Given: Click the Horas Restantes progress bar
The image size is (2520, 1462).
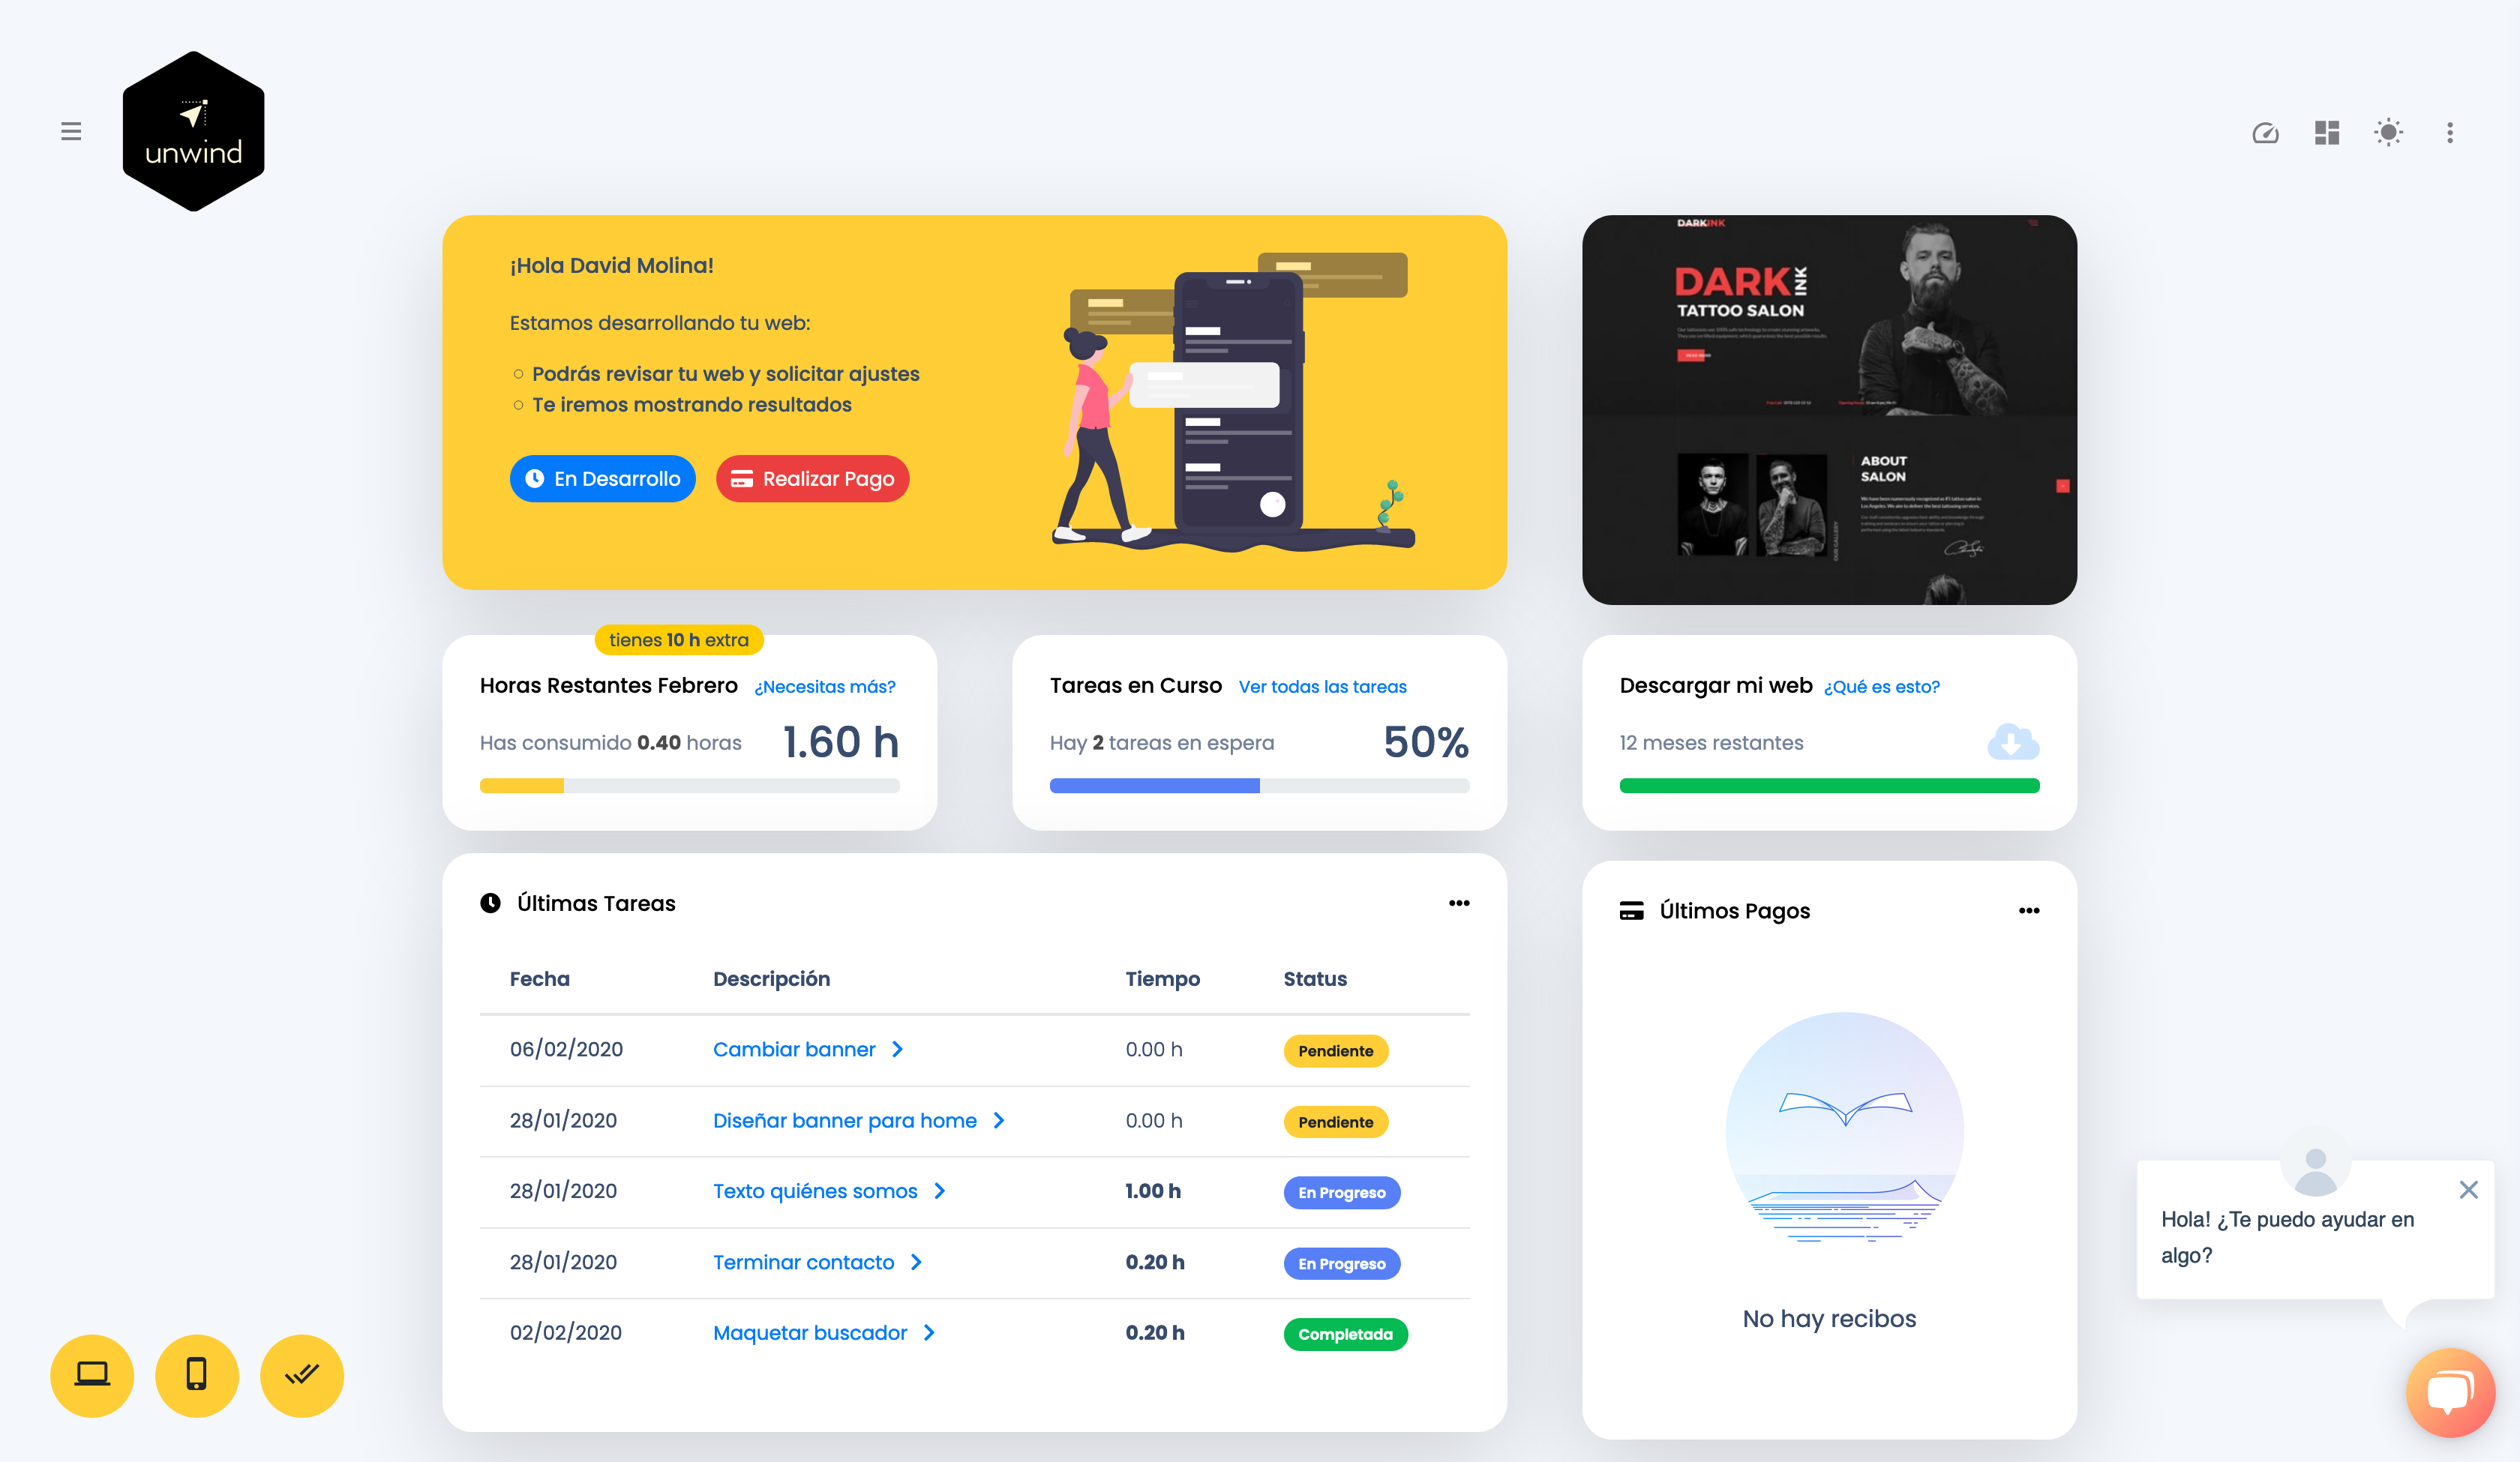Looking at the screenshot, I should click(x=689, y=786).
